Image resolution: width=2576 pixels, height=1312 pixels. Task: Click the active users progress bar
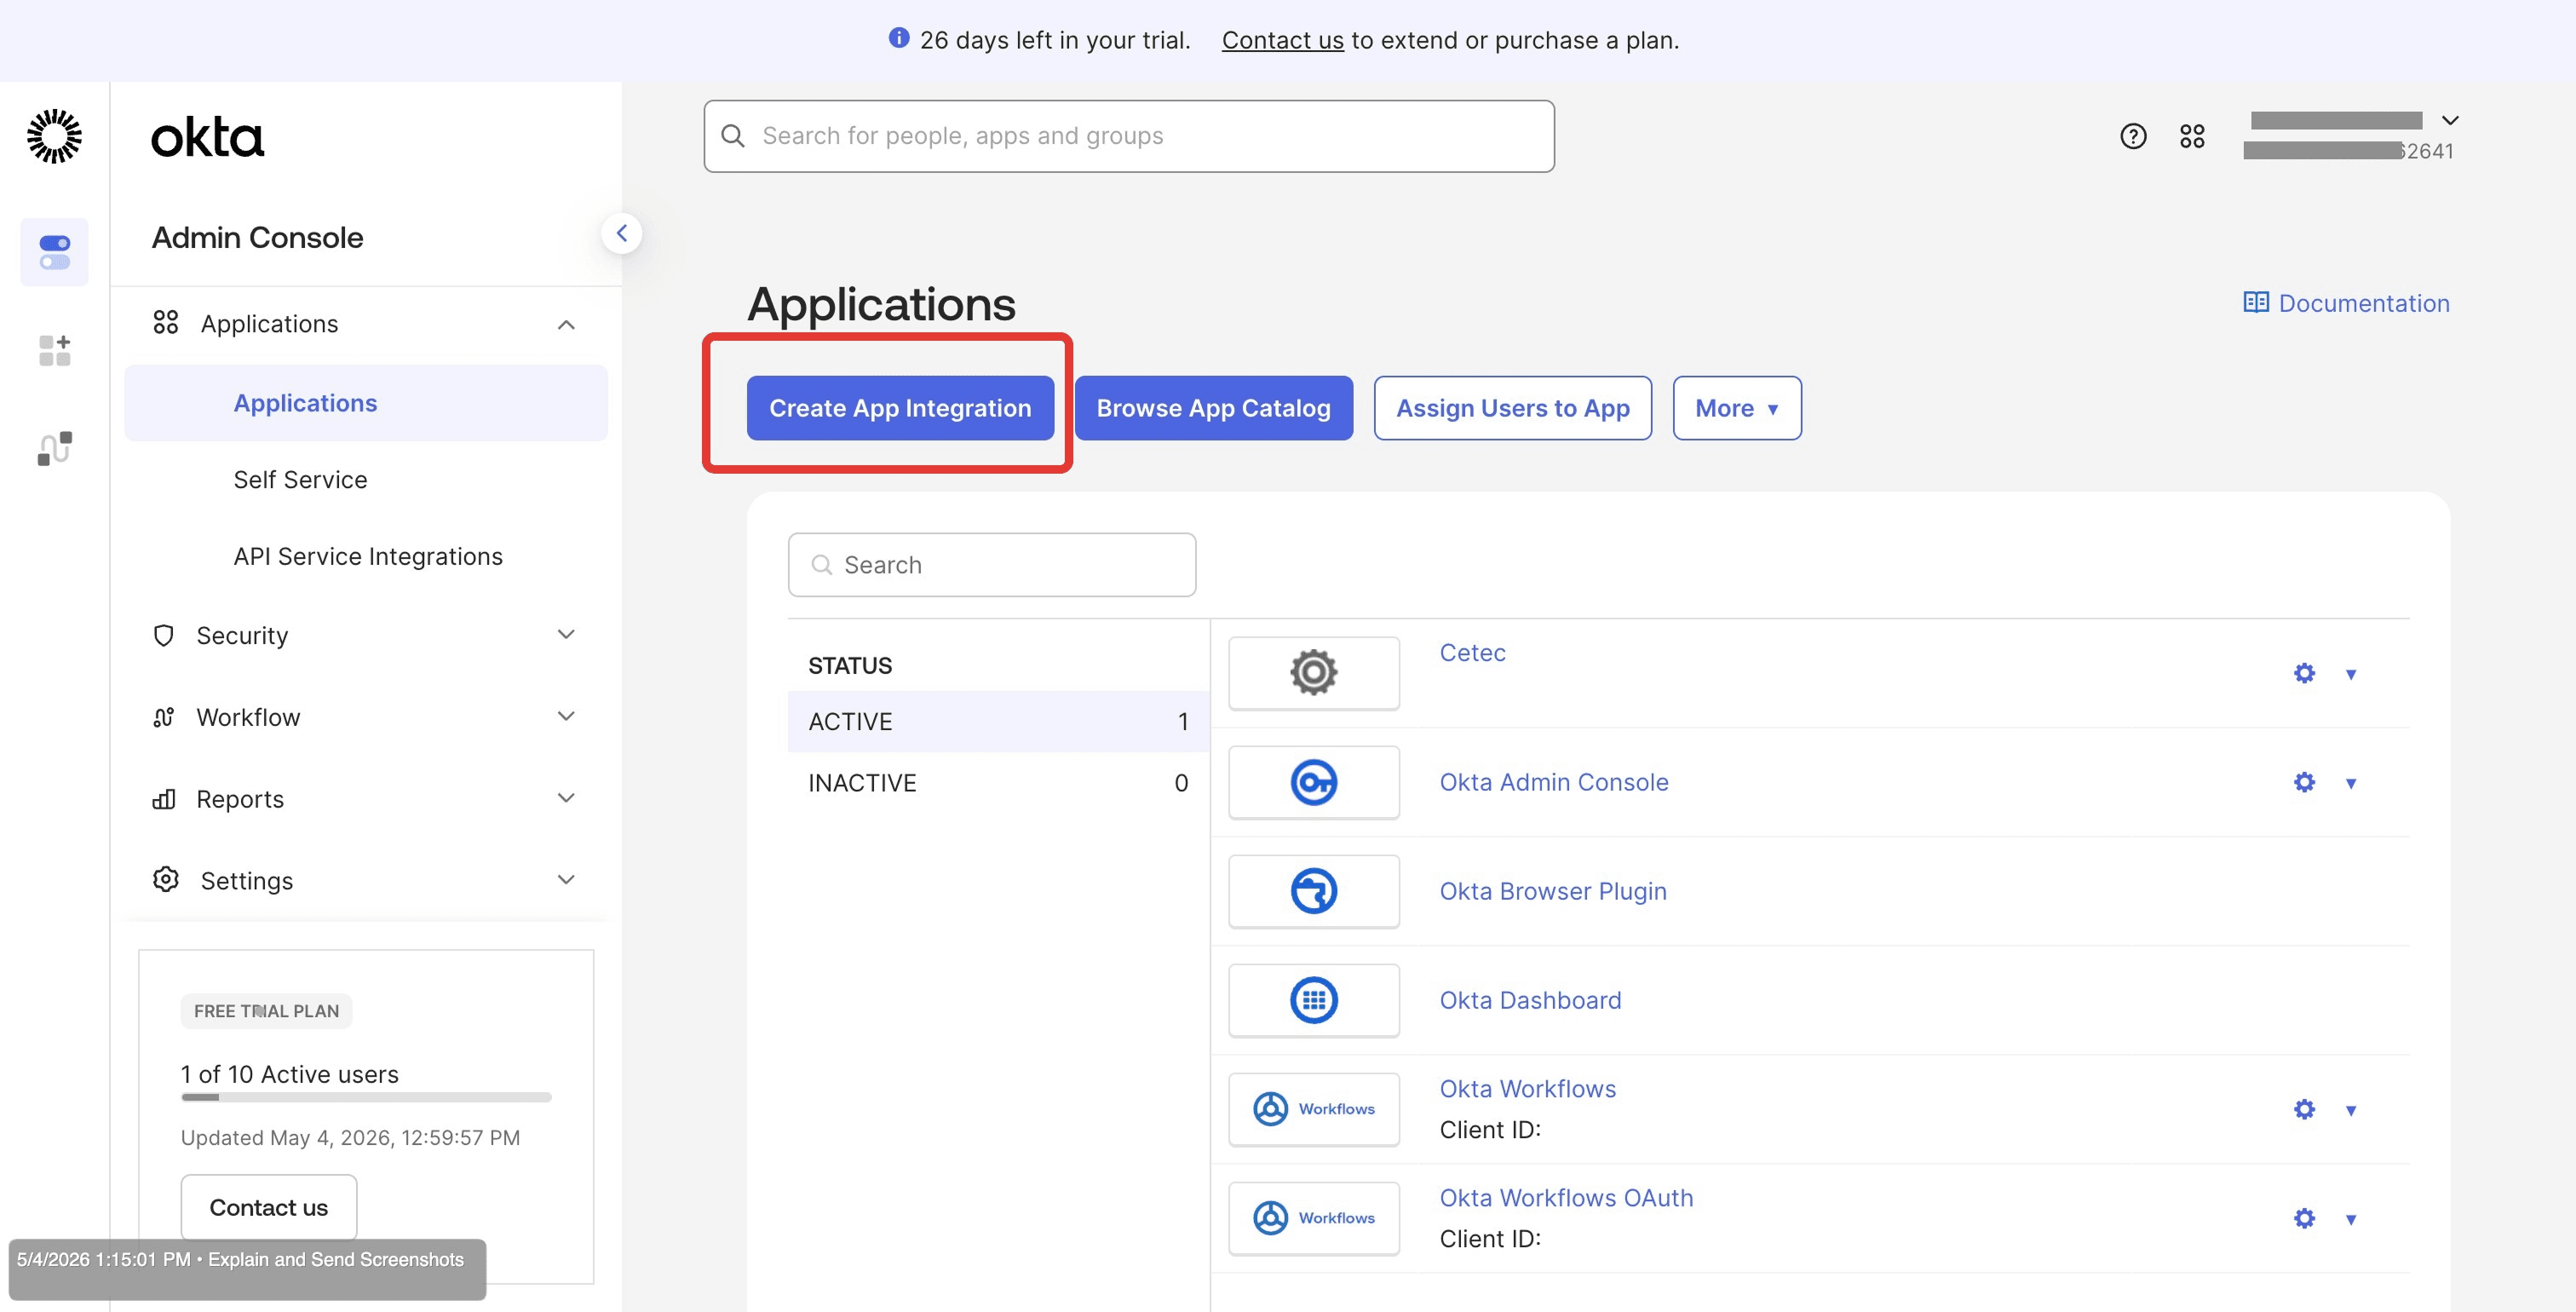[x=366, y=1097]
